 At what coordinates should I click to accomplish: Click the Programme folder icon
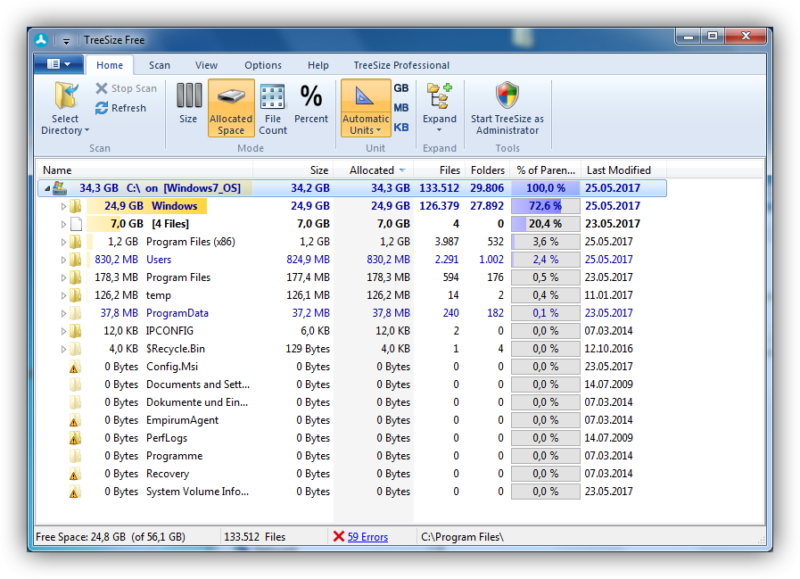[76, 456]
